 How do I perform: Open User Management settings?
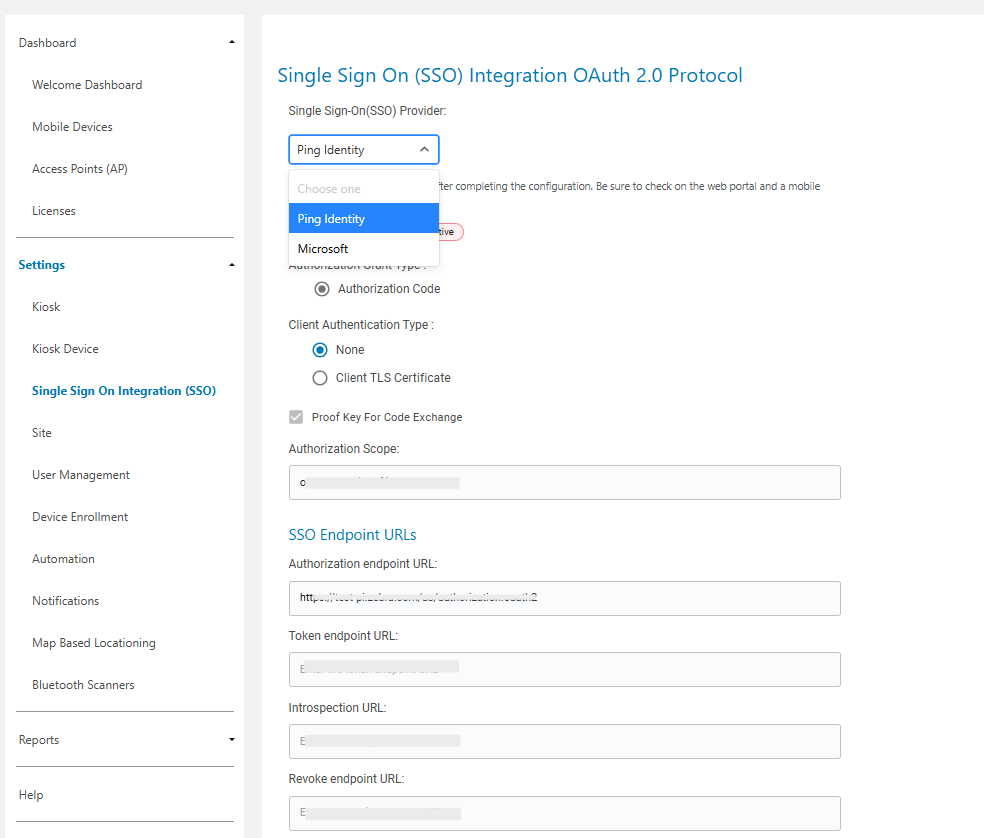click(x=81, y=475)
